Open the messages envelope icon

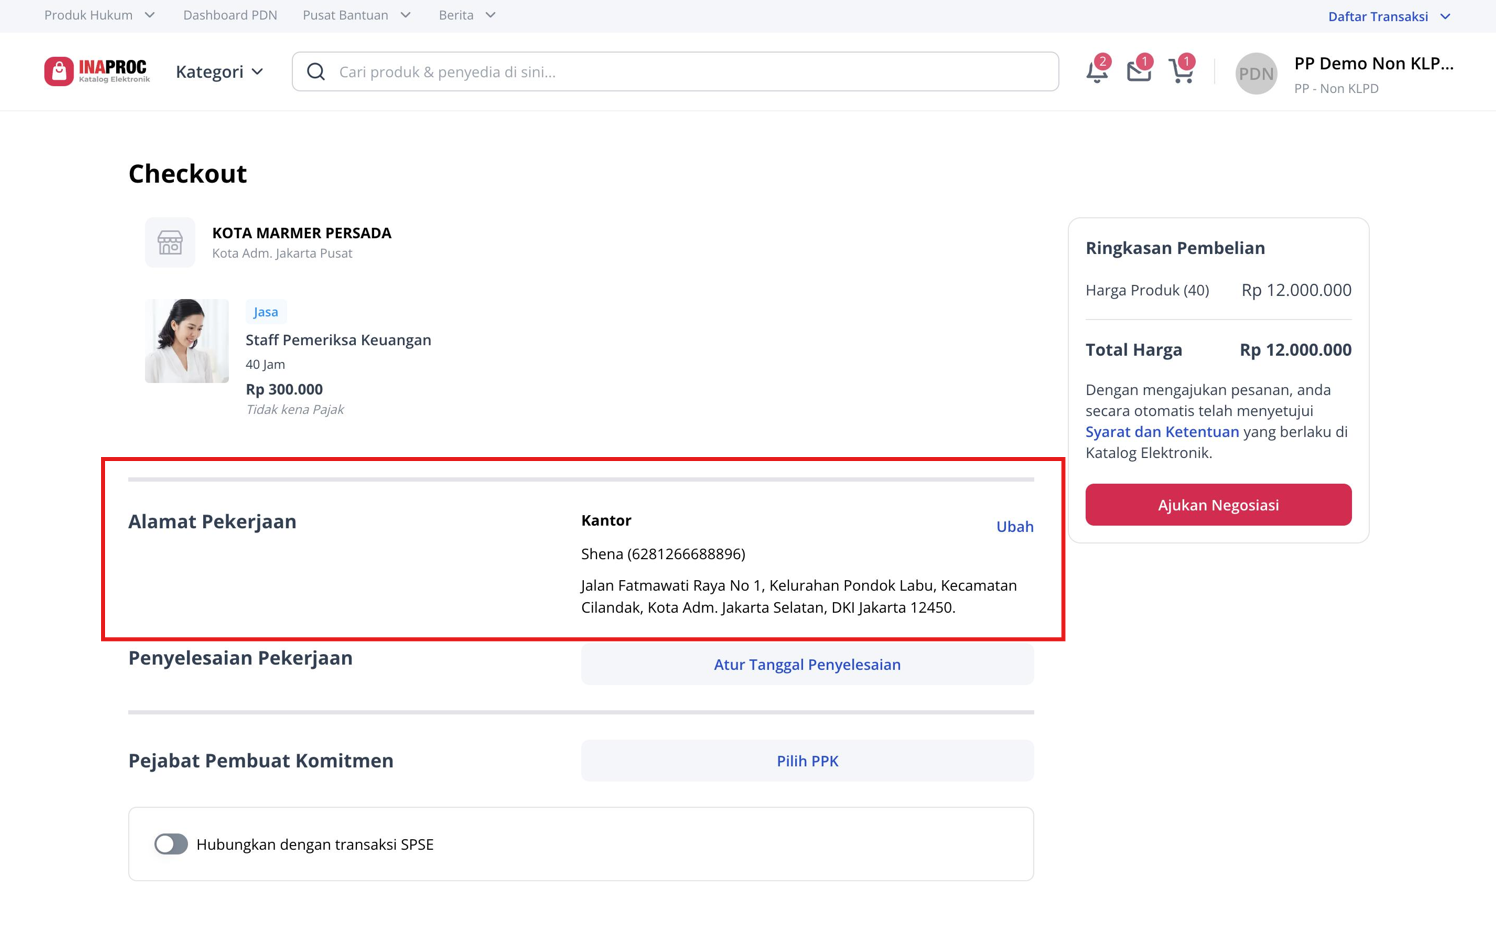(x=1139, y=70)
